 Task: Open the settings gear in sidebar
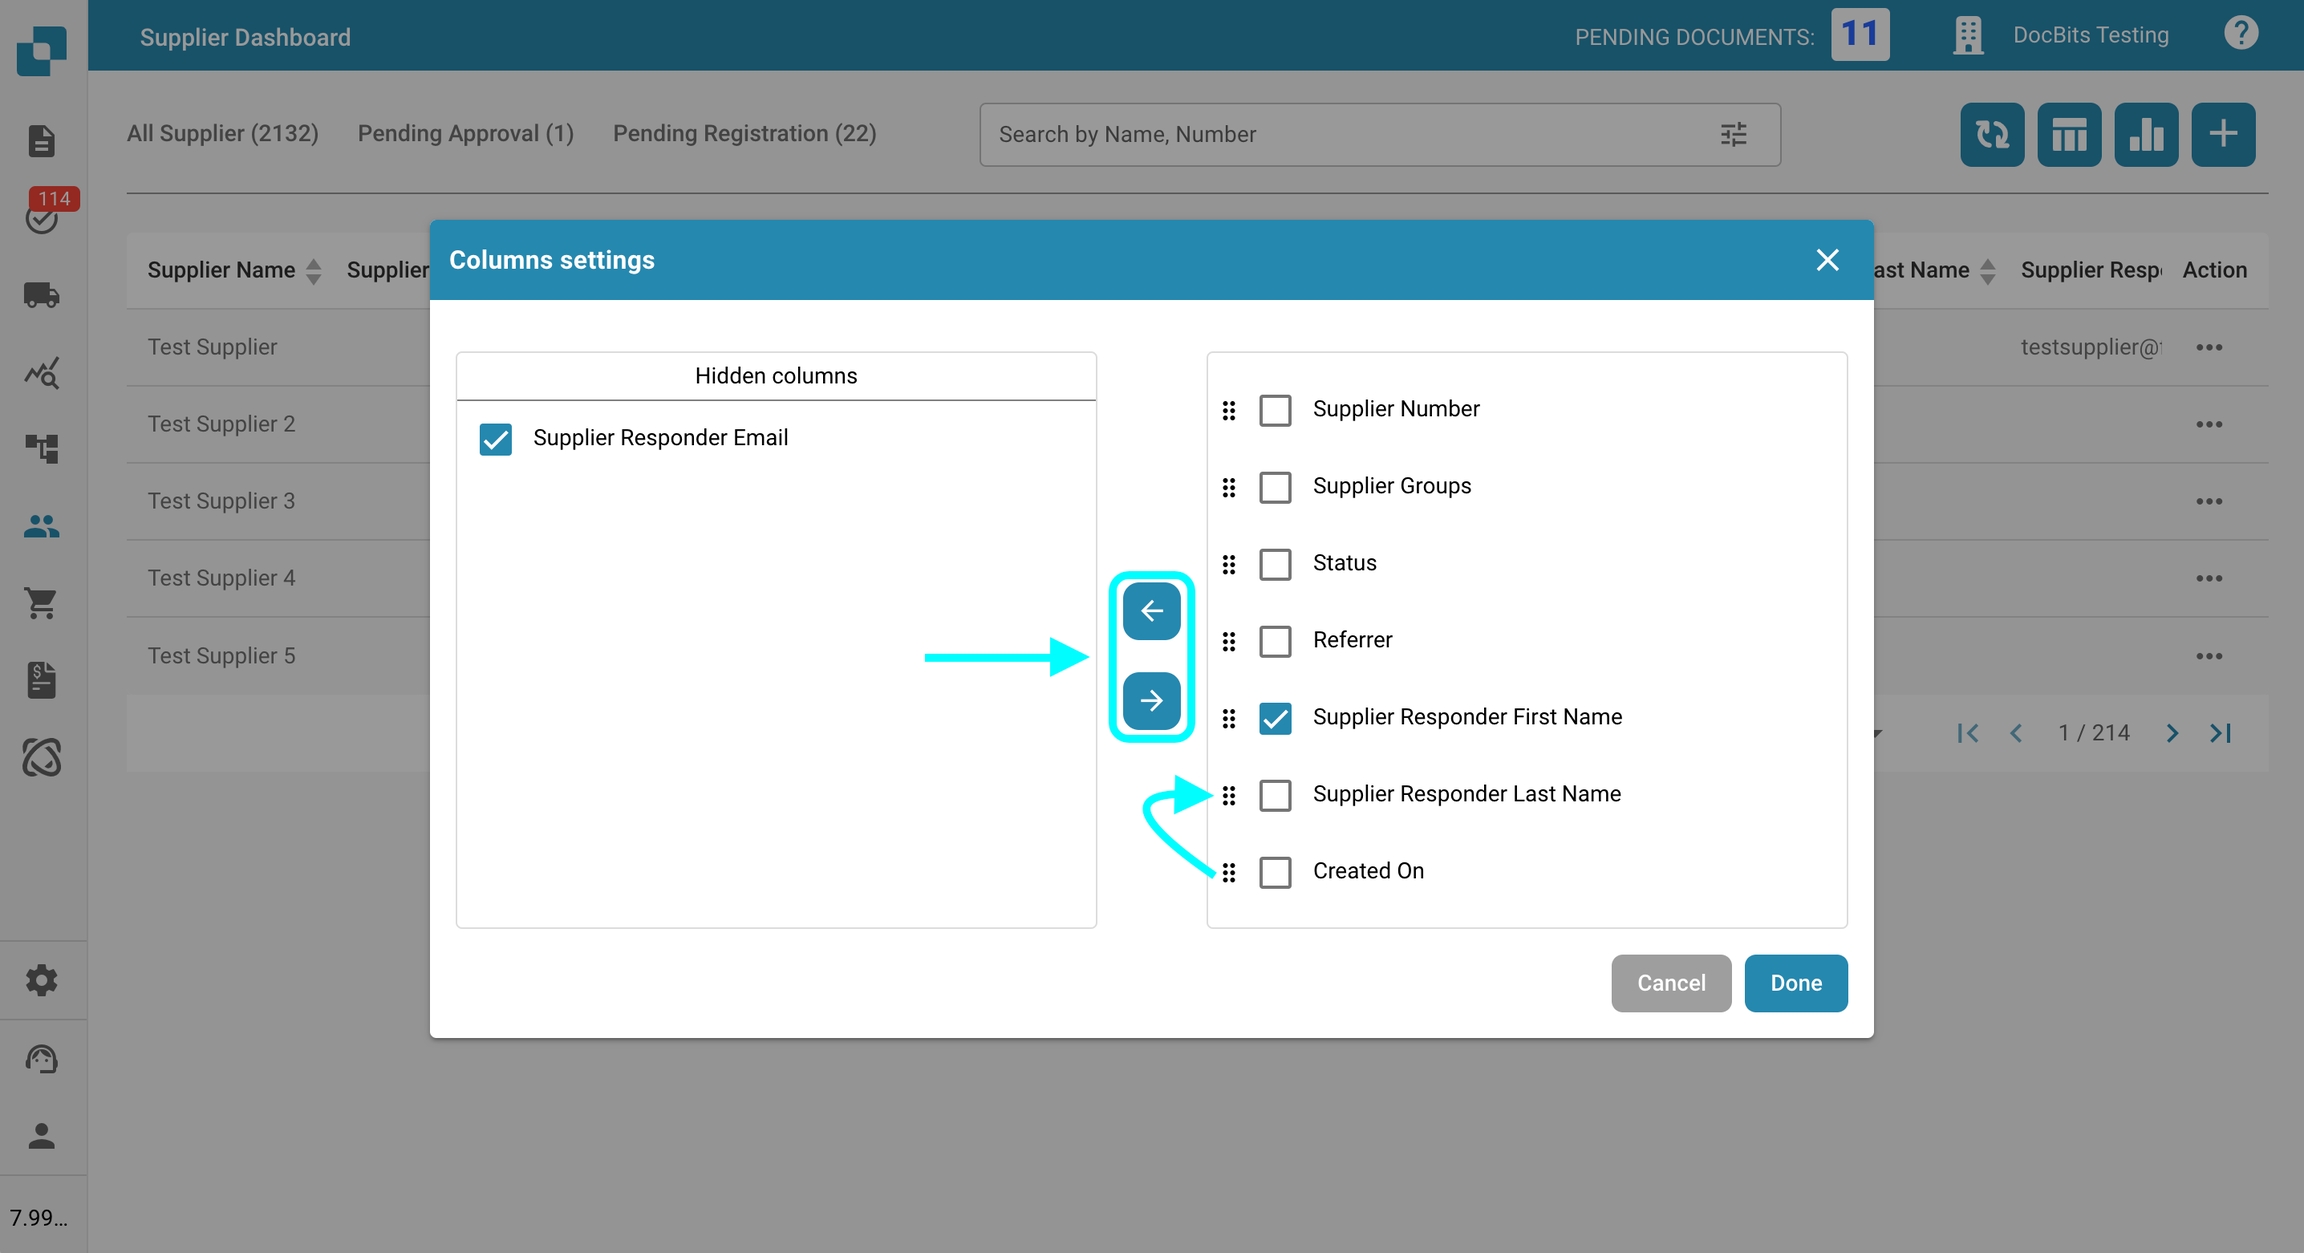42,980
